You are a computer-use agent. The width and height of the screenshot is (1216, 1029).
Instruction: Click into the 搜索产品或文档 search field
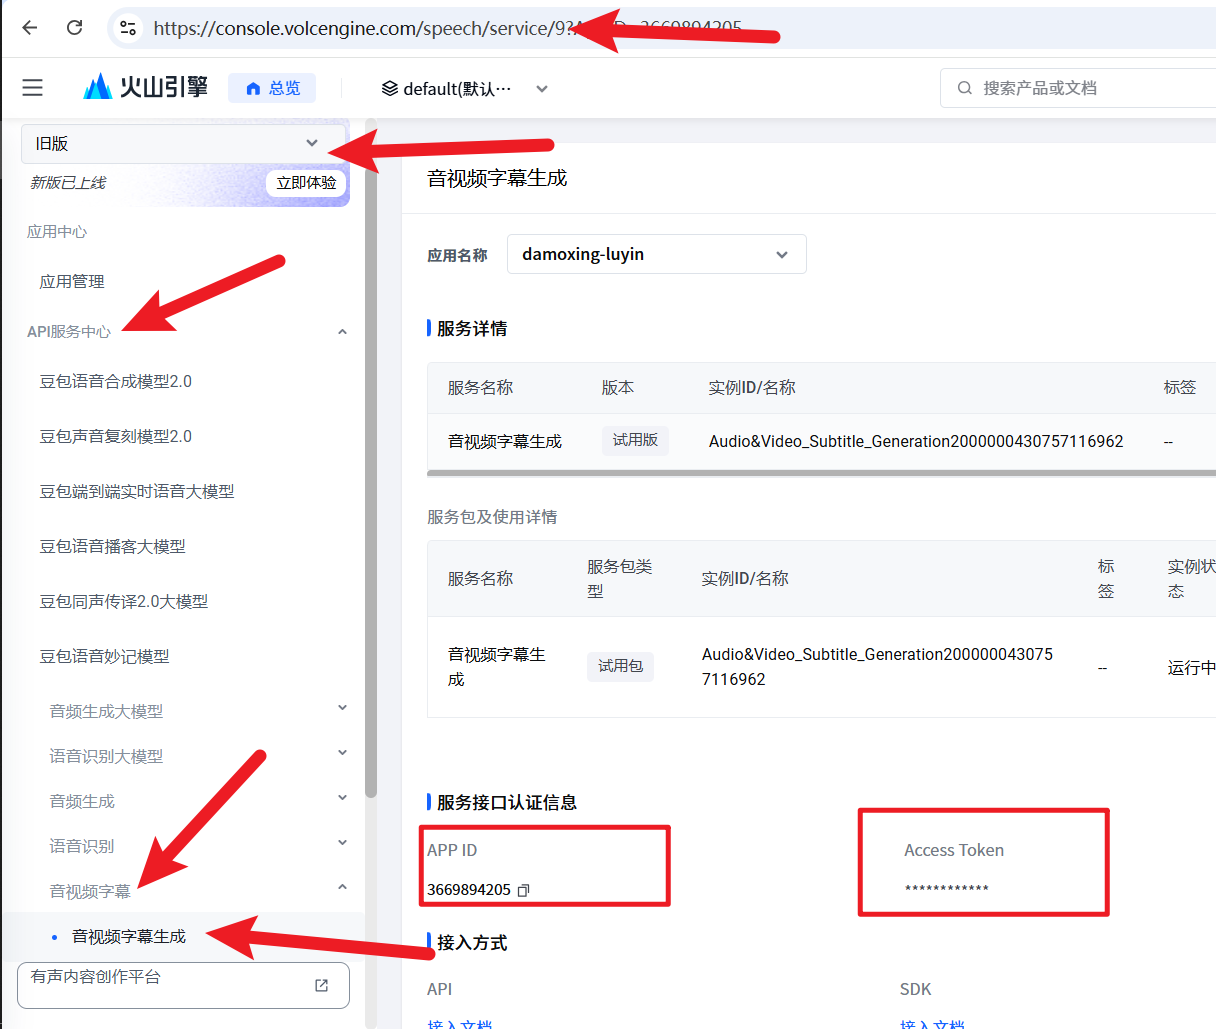[1080, 88]
